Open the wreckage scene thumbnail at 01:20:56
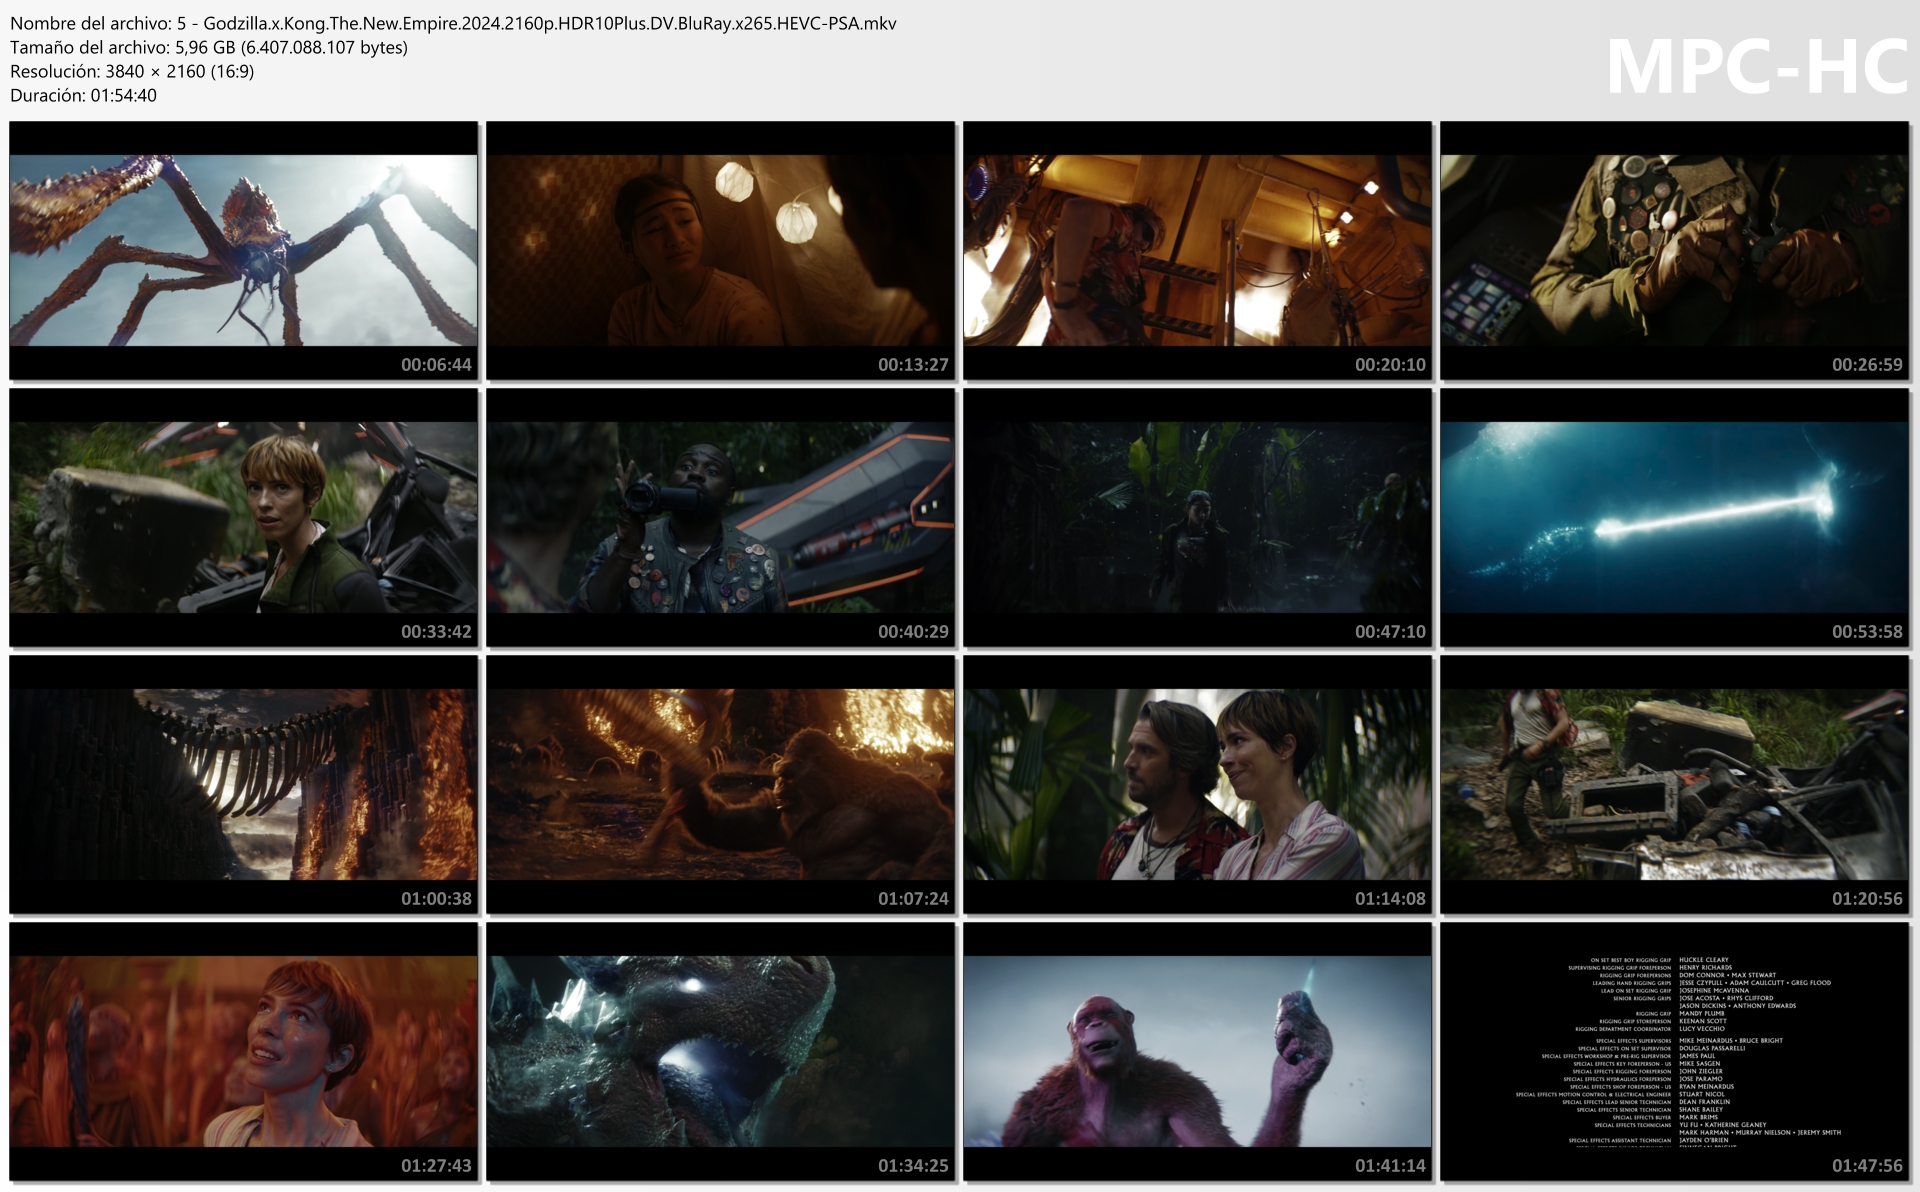Screen dimensions: 1920x1192 (x=1675, y=784)
